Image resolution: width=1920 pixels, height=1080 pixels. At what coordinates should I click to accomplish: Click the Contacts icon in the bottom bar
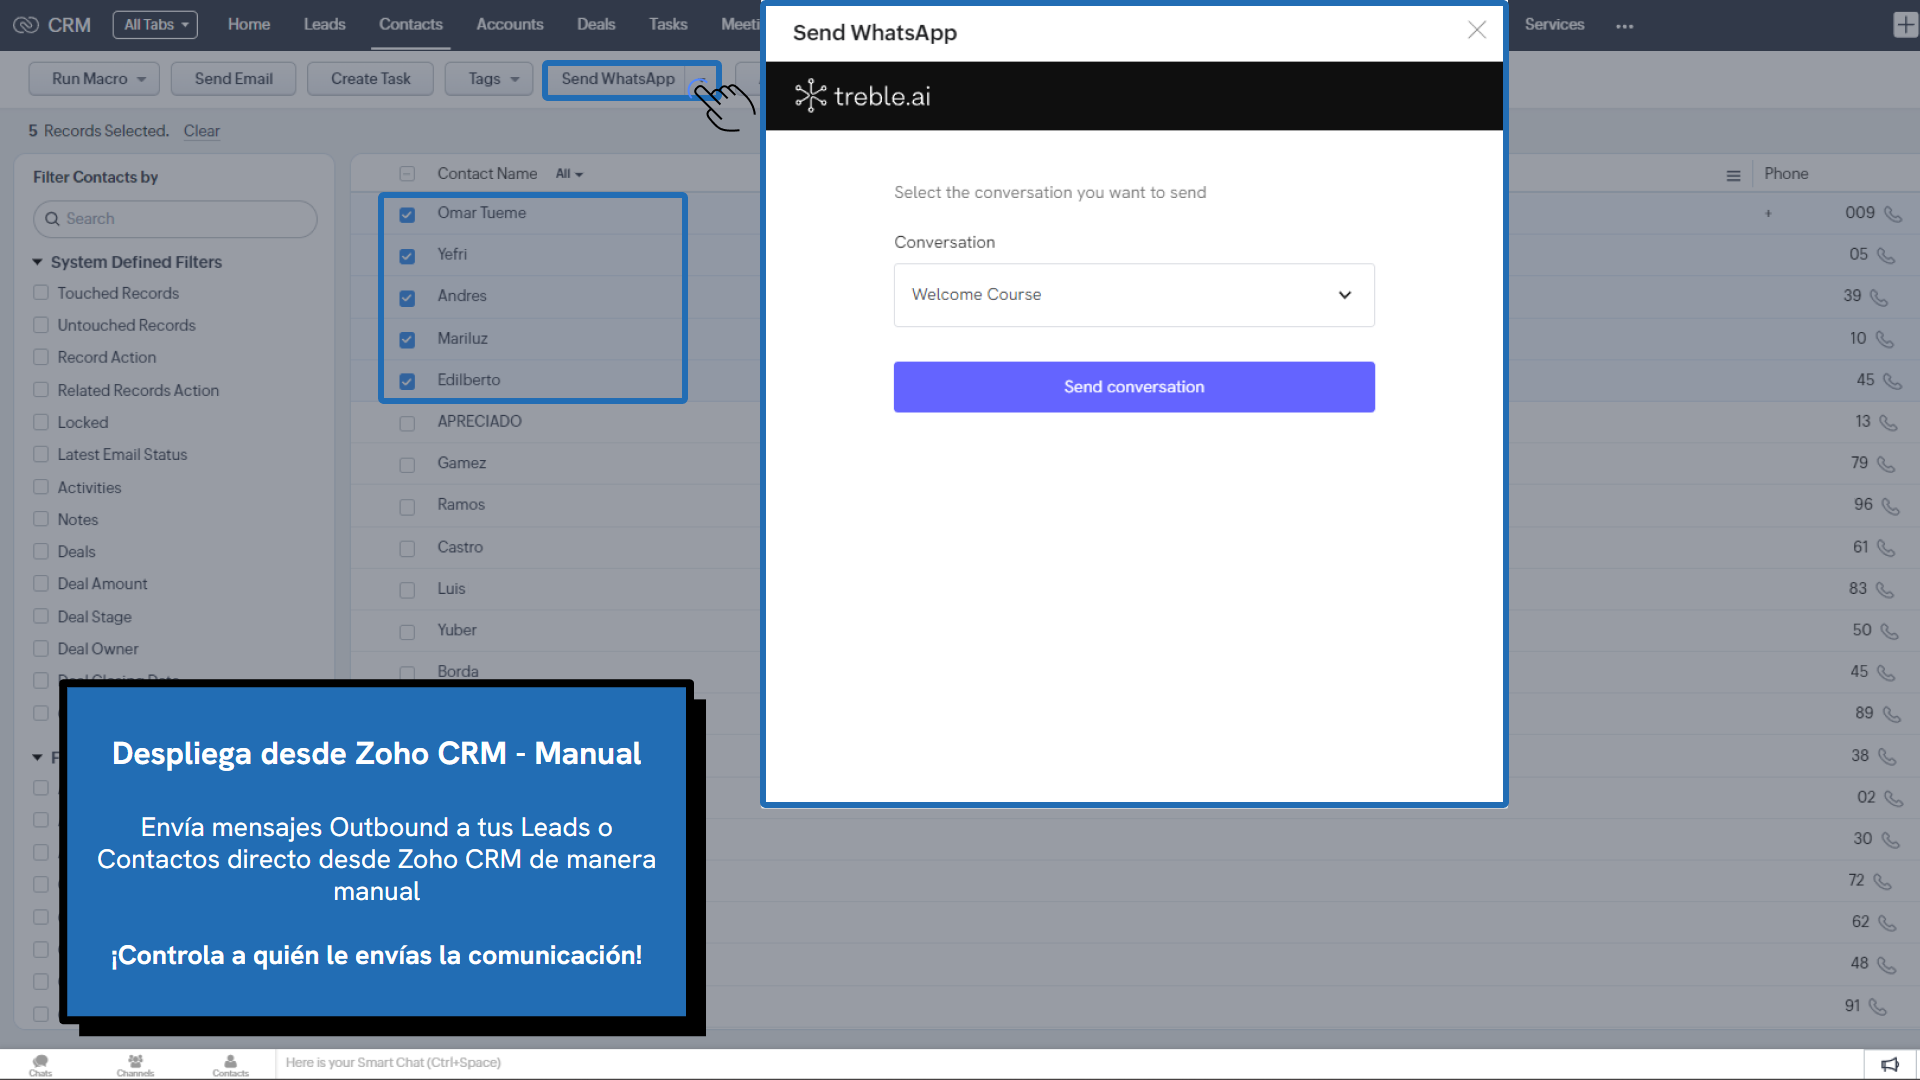tap(230, 1064)
